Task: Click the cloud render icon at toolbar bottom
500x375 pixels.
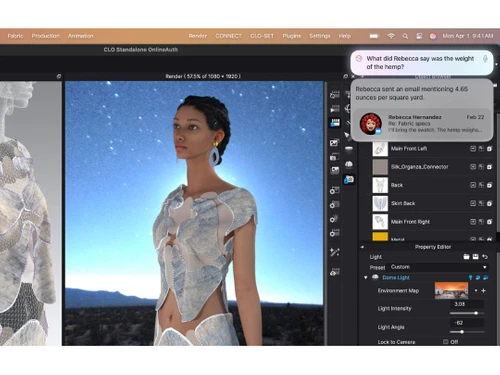Action: point(335,272)
